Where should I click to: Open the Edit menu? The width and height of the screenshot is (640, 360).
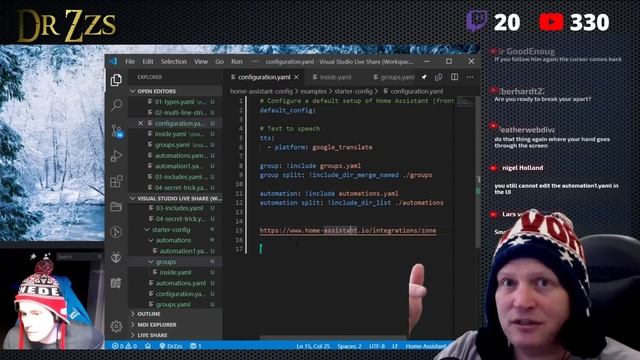[x=148, y=62]
